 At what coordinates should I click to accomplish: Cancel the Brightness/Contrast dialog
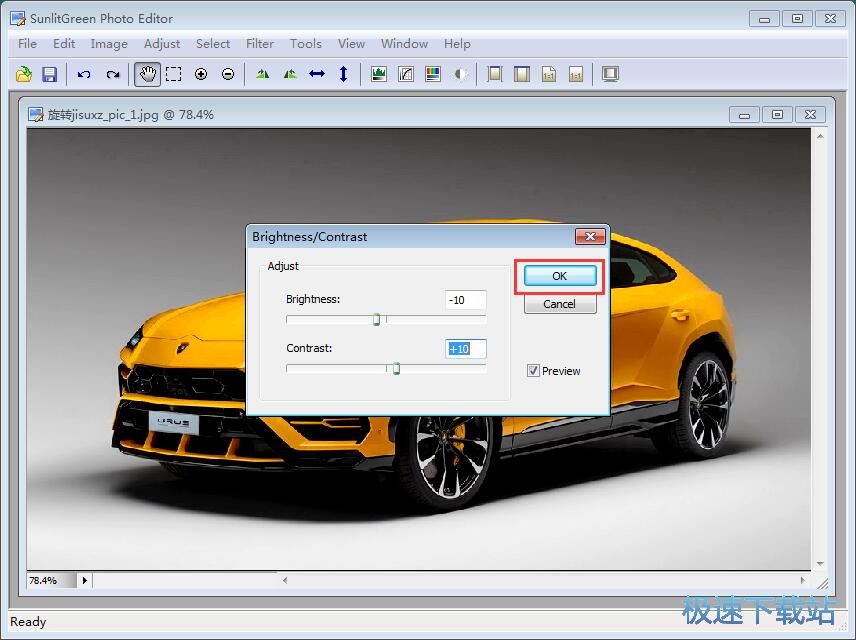click(x=560, y=304)
